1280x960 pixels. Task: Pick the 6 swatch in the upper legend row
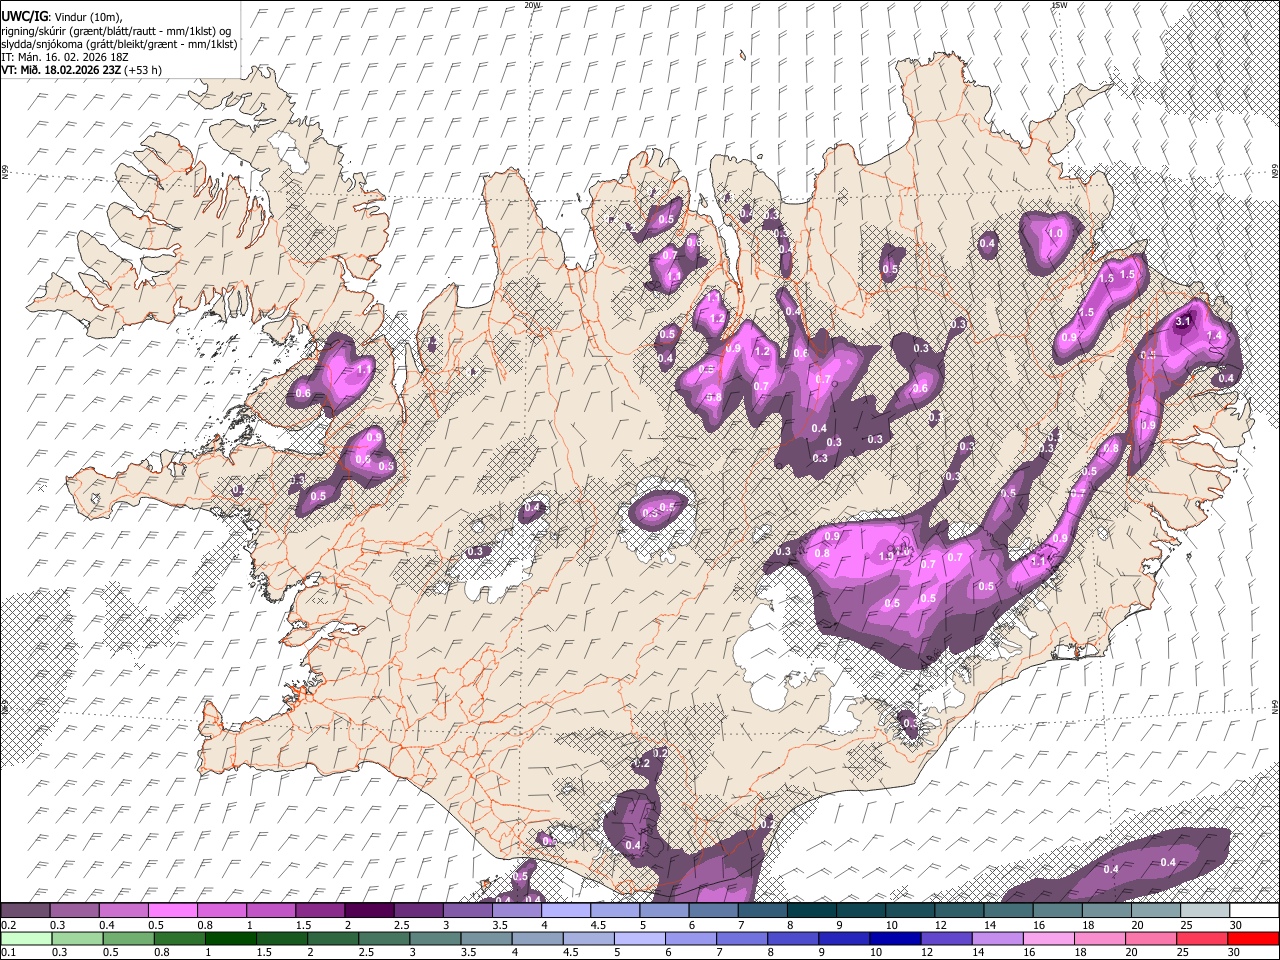click(x=711, y=911)
